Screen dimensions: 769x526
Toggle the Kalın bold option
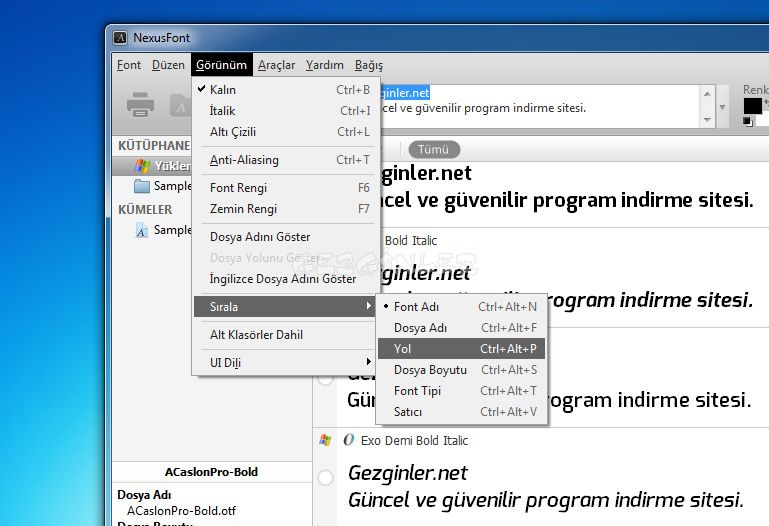(286, 90)
